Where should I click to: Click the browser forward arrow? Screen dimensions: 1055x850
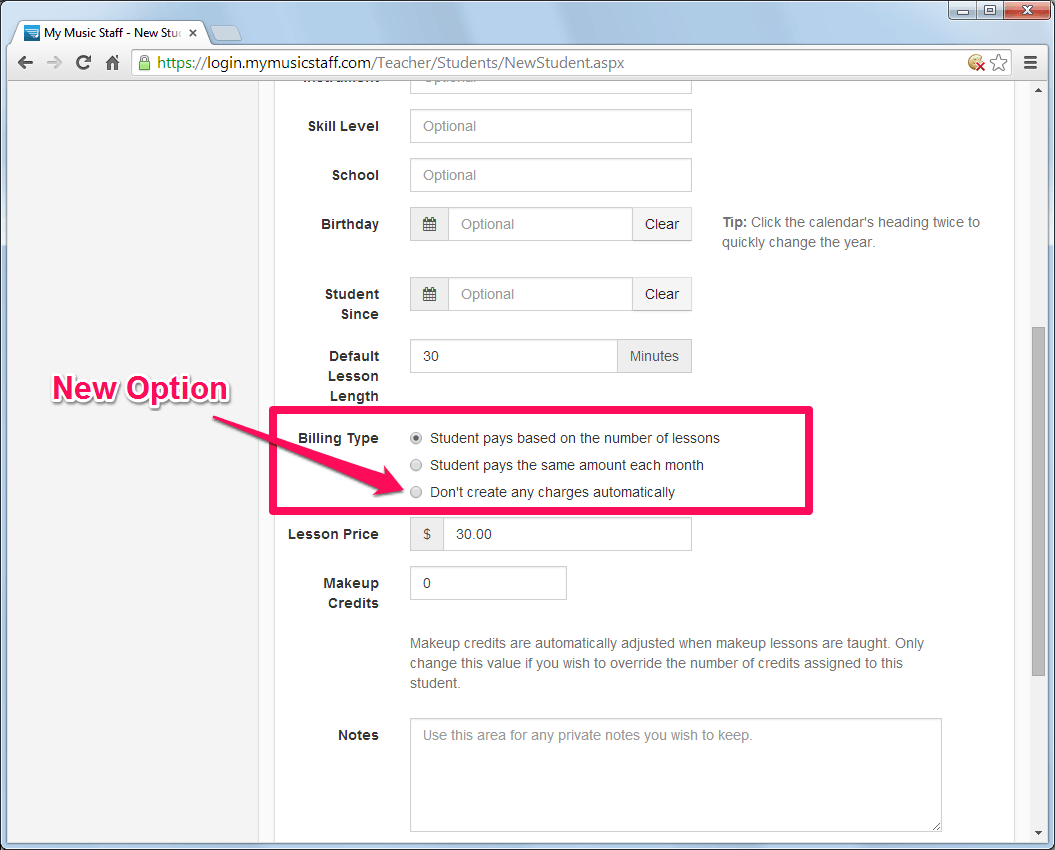pos(54,63)
